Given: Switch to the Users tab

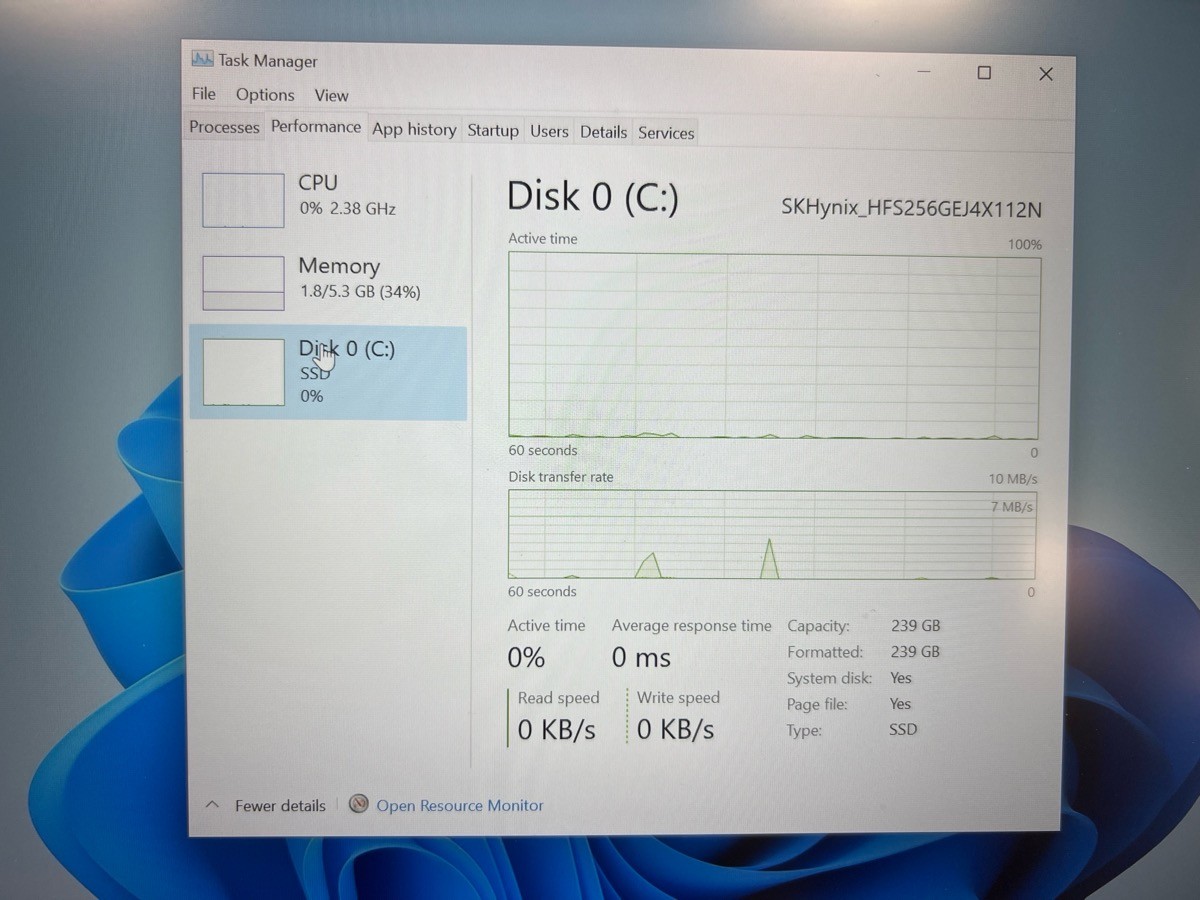Looking at the screenshot, I should (x=549, y=131).
